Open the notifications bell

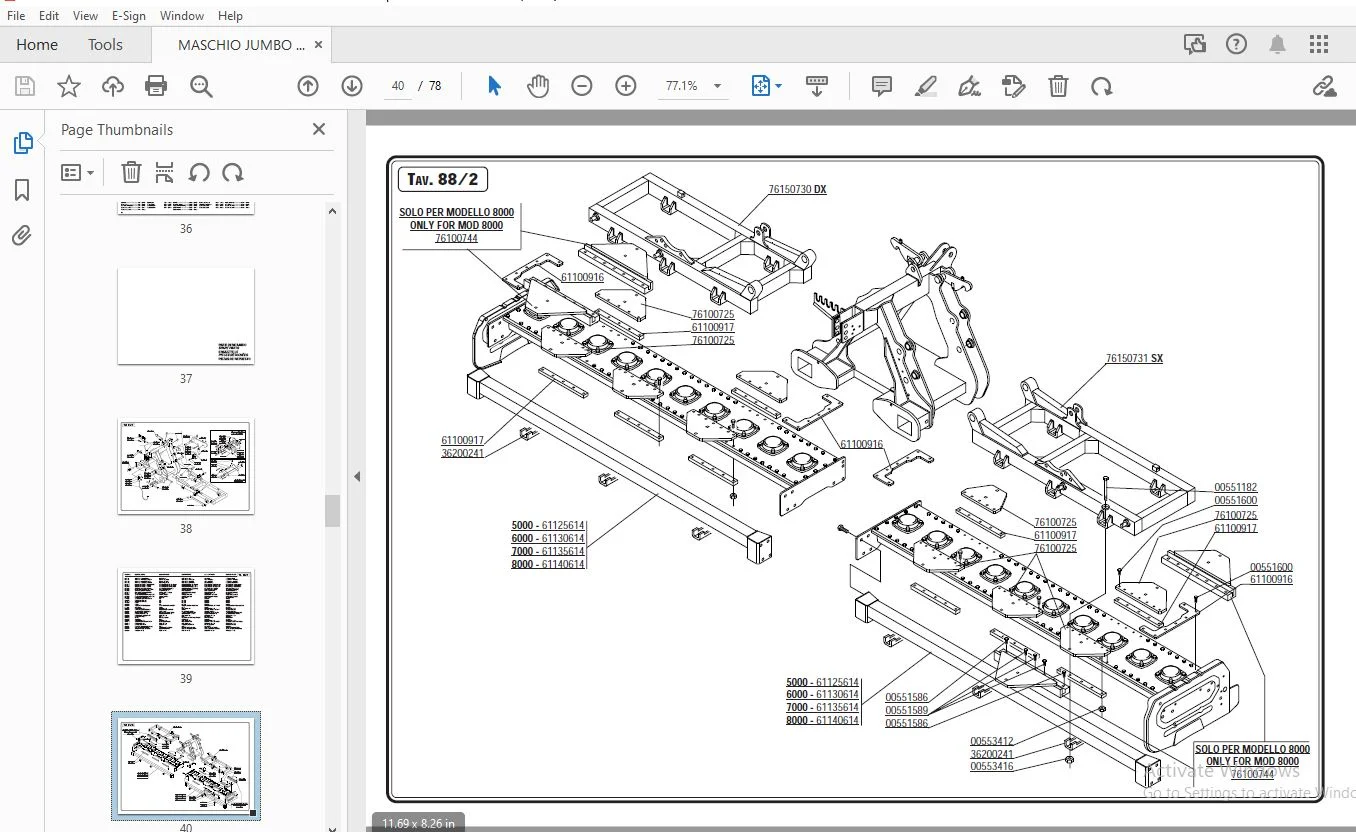(x=1277, y=44)
